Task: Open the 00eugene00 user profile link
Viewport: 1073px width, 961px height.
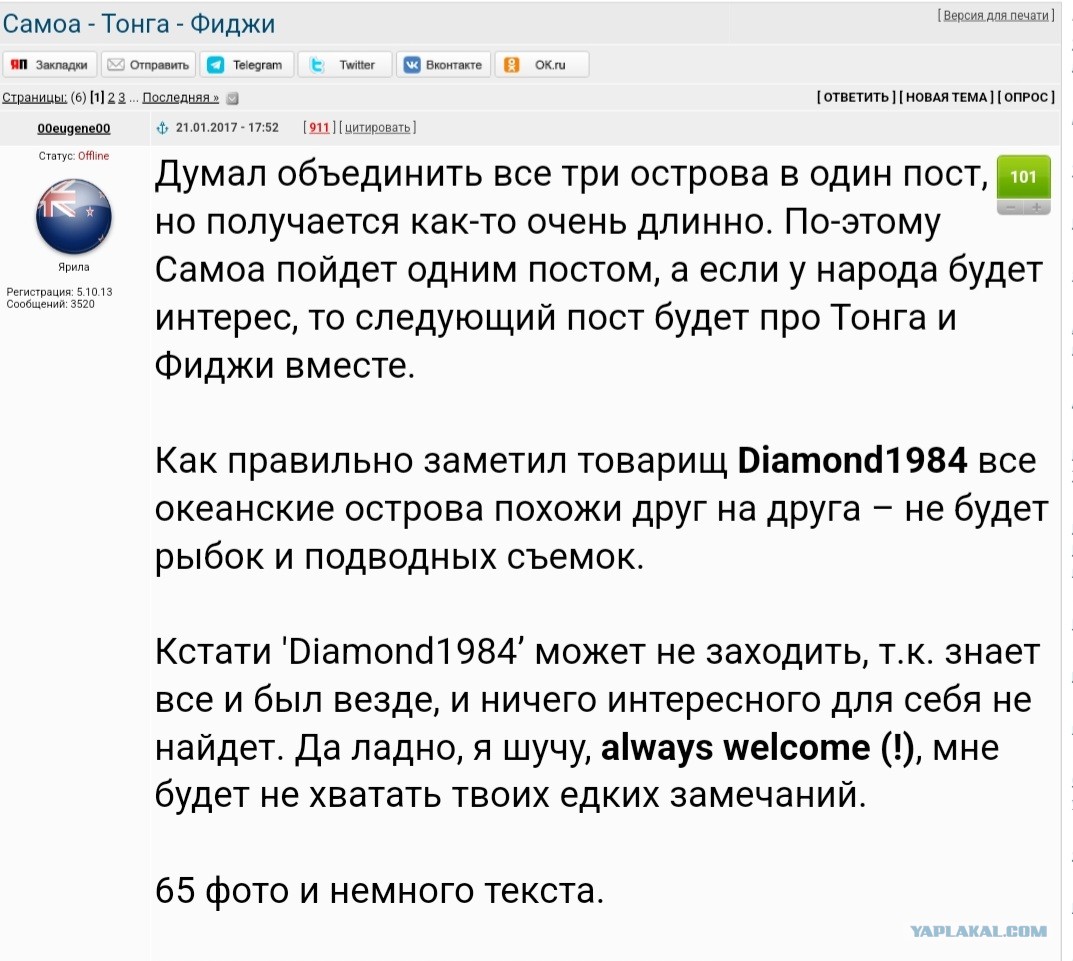Action: [74, 128]
